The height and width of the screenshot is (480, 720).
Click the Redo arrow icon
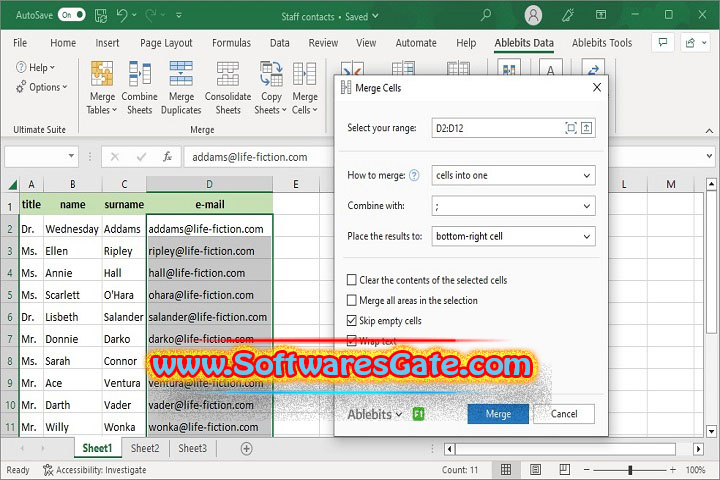click(151, 15)
